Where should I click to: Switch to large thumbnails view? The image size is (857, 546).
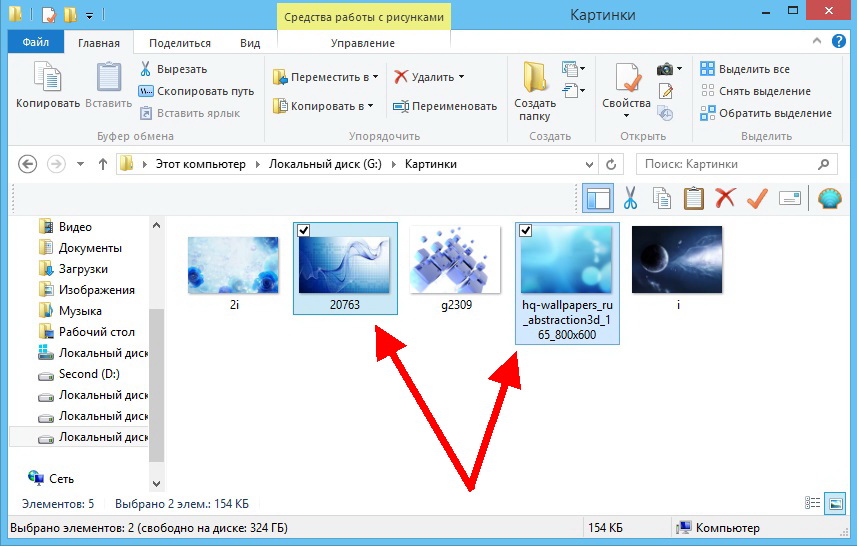pyautogui.click(x=835, y=503)
